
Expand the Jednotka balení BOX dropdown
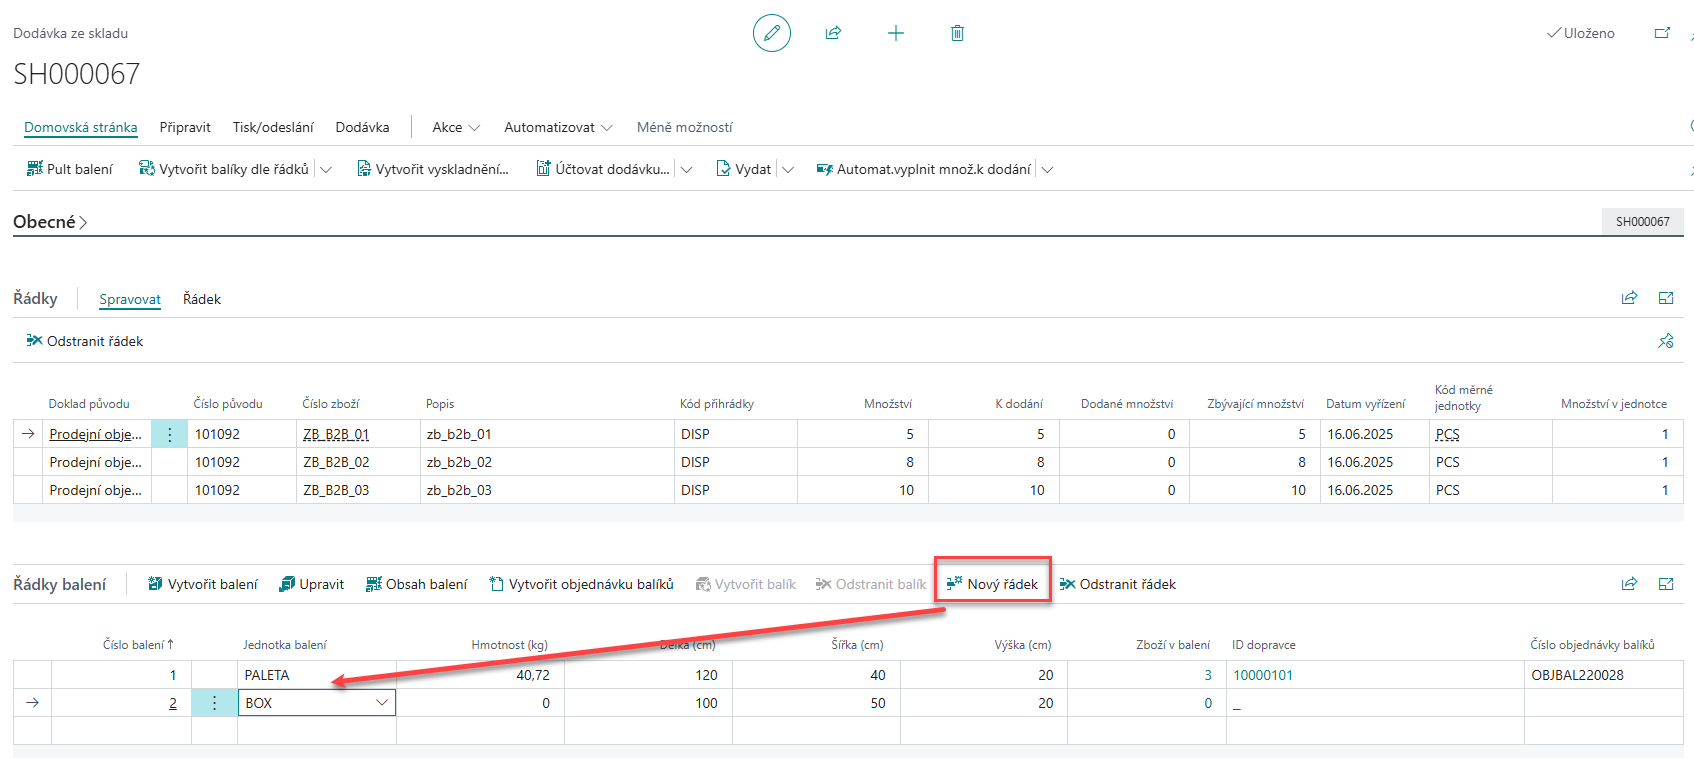pyautogui.click(x=382, y=703)
